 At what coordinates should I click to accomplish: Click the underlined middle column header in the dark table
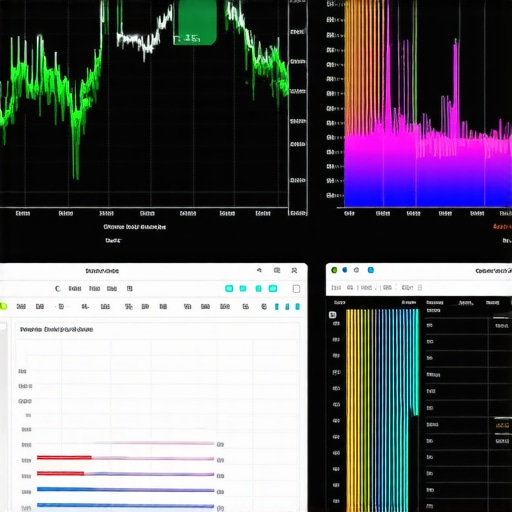(x=466, y=303)
